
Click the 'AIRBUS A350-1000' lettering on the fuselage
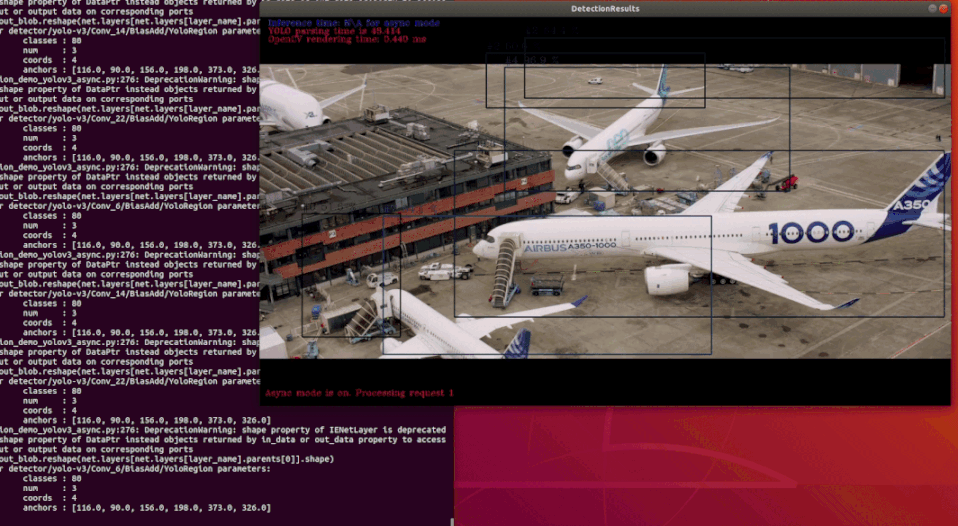pyautogui.click(x=569, y=247)
